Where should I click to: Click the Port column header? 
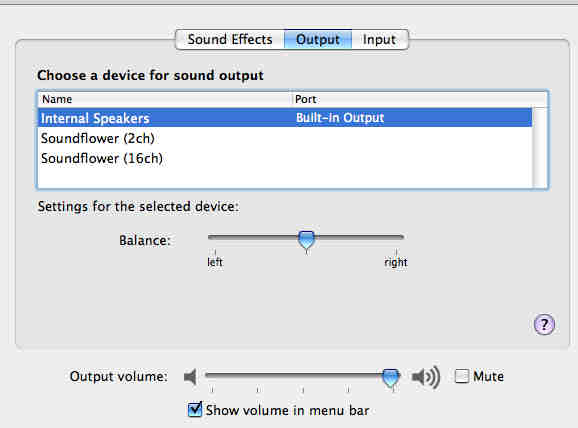pyautogui.click(x=419, y=99)
